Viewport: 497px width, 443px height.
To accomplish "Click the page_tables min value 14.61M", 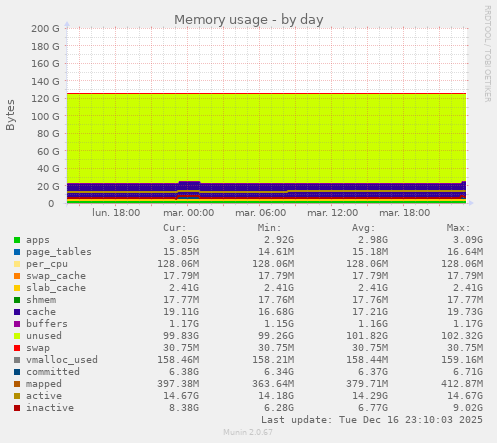I will (x=276, y=252).
